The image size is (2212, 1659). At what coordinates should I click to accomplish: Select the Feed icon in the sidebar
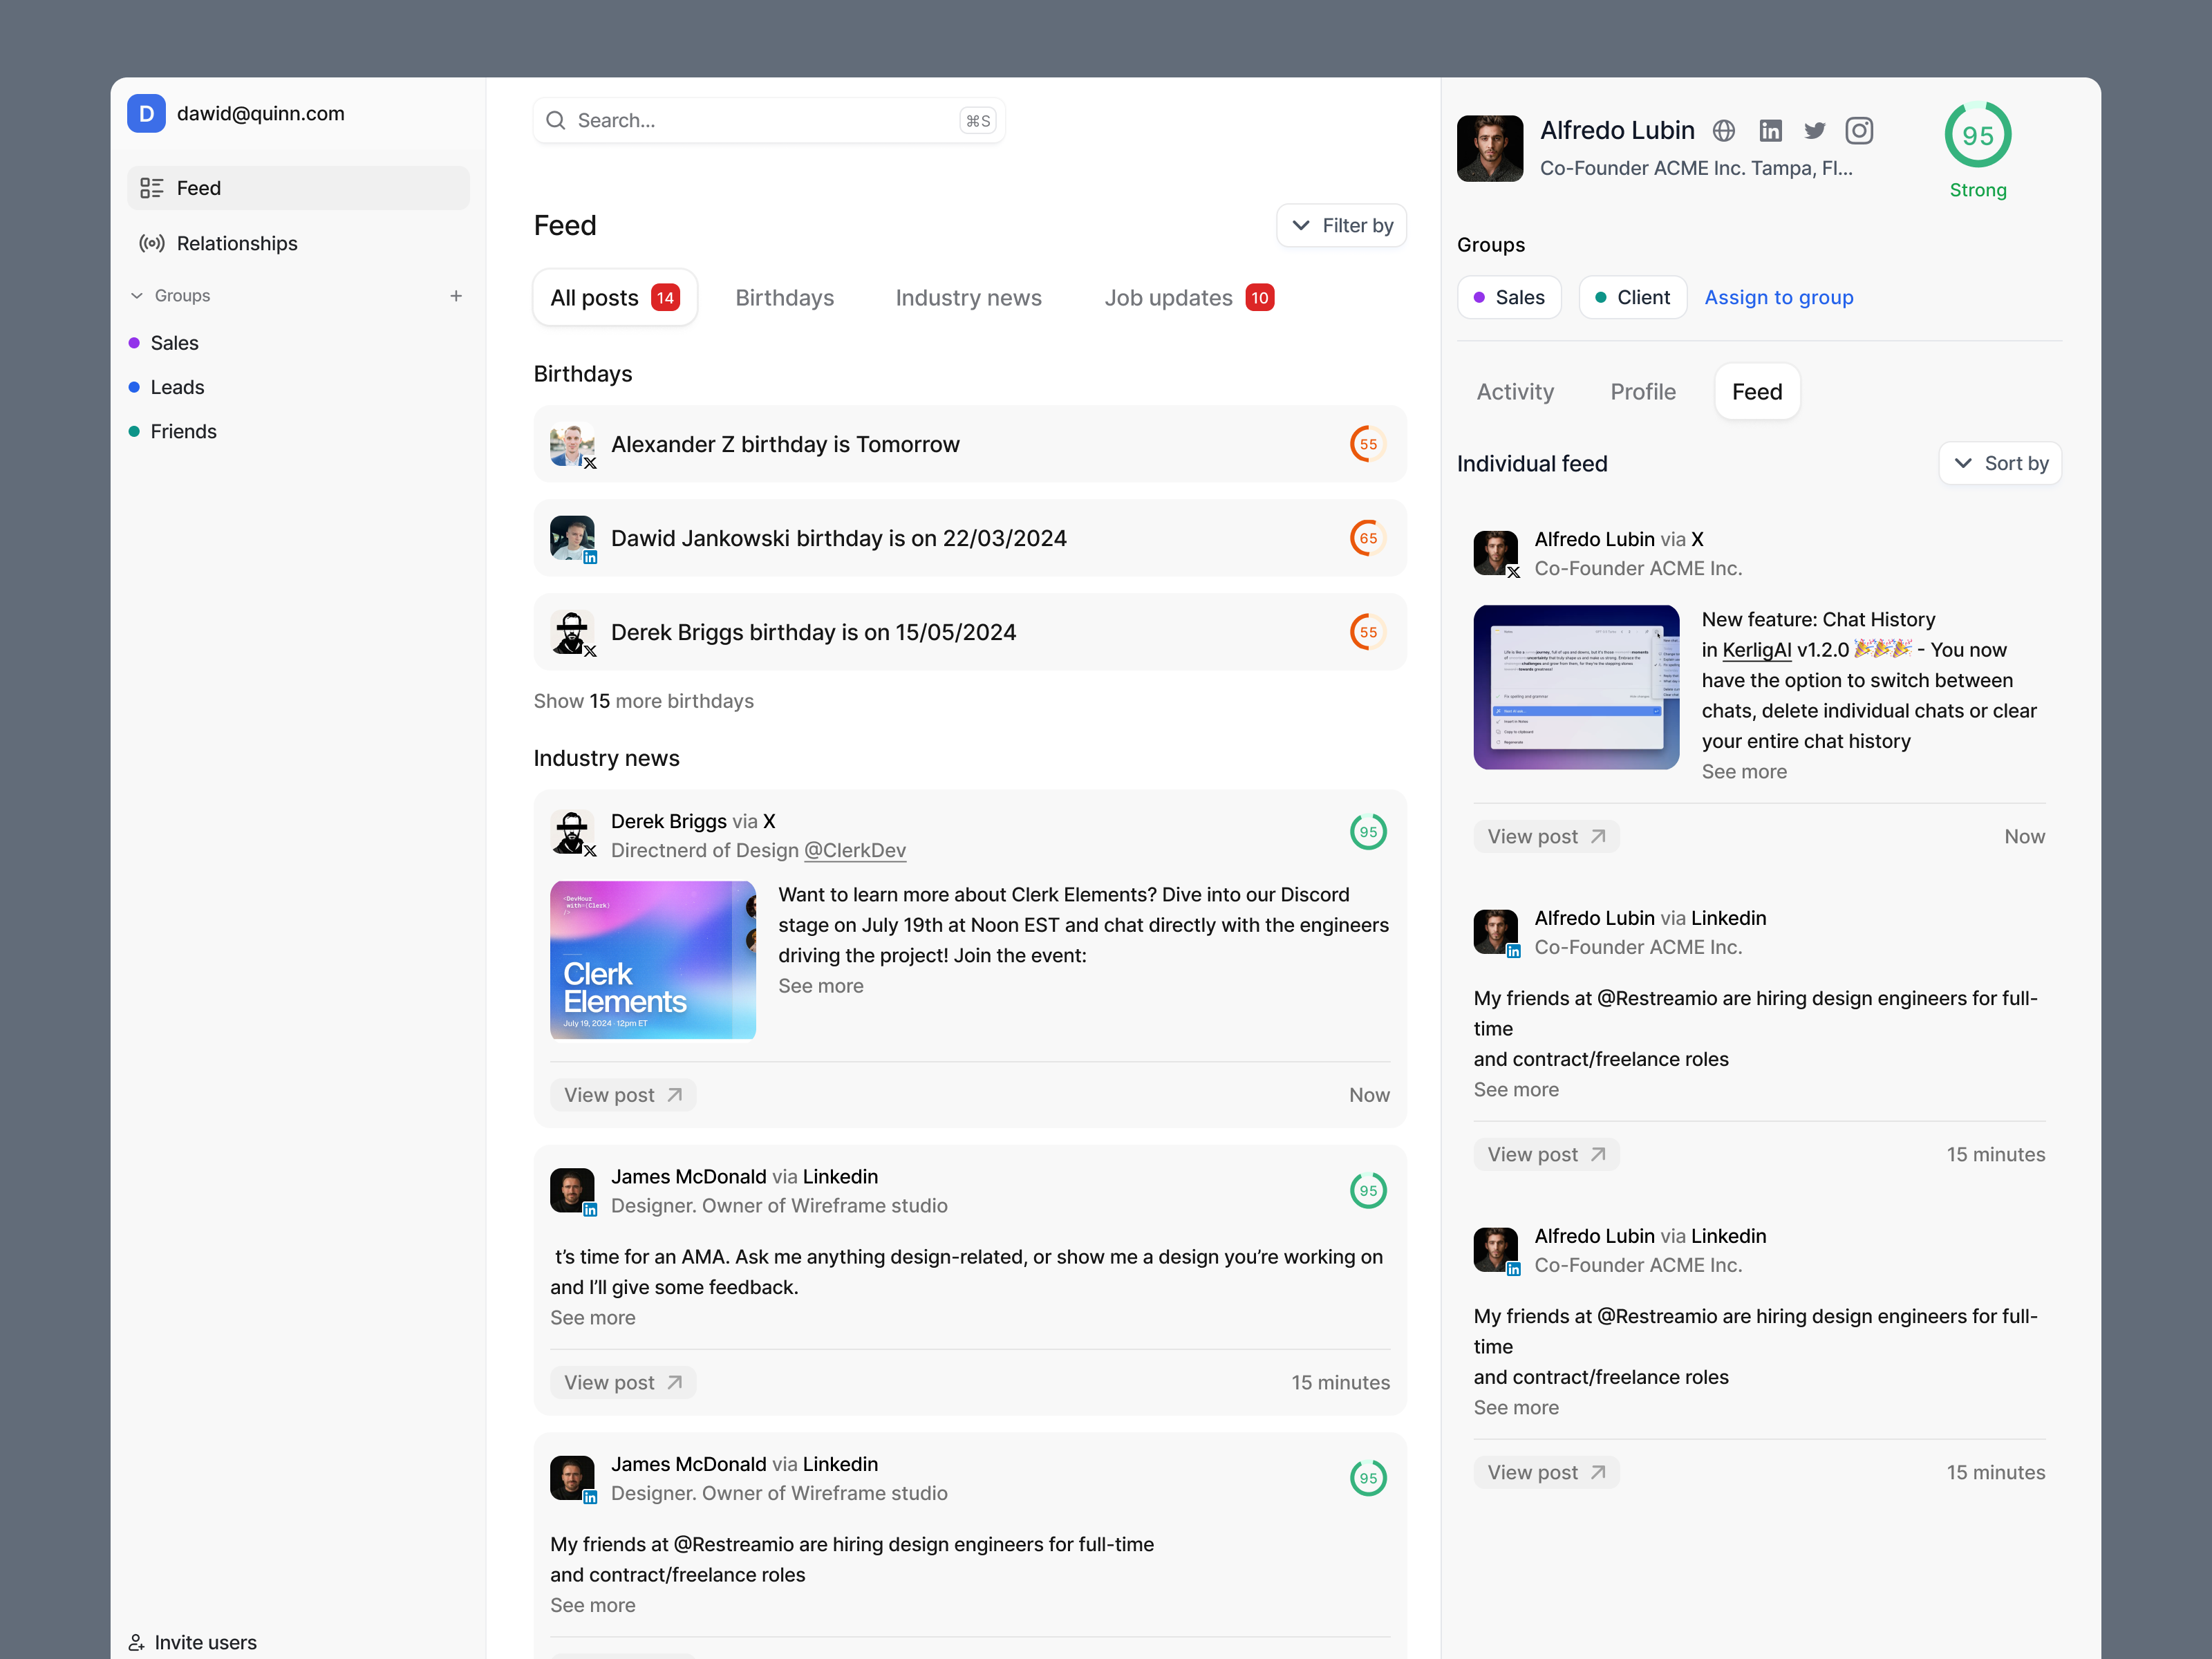pos(152,187)
